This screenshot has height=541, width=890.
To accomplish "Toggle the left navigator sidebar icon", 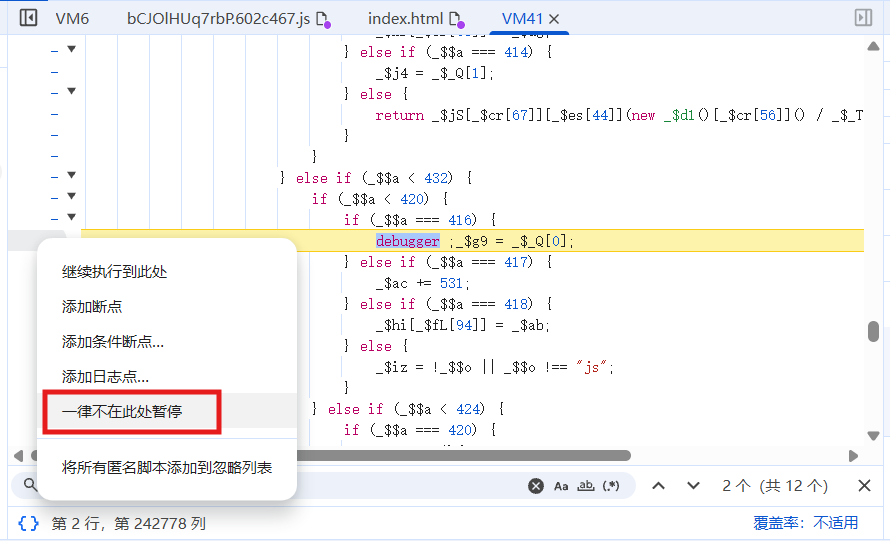I will pyautogui.click(x=28, y=18).
